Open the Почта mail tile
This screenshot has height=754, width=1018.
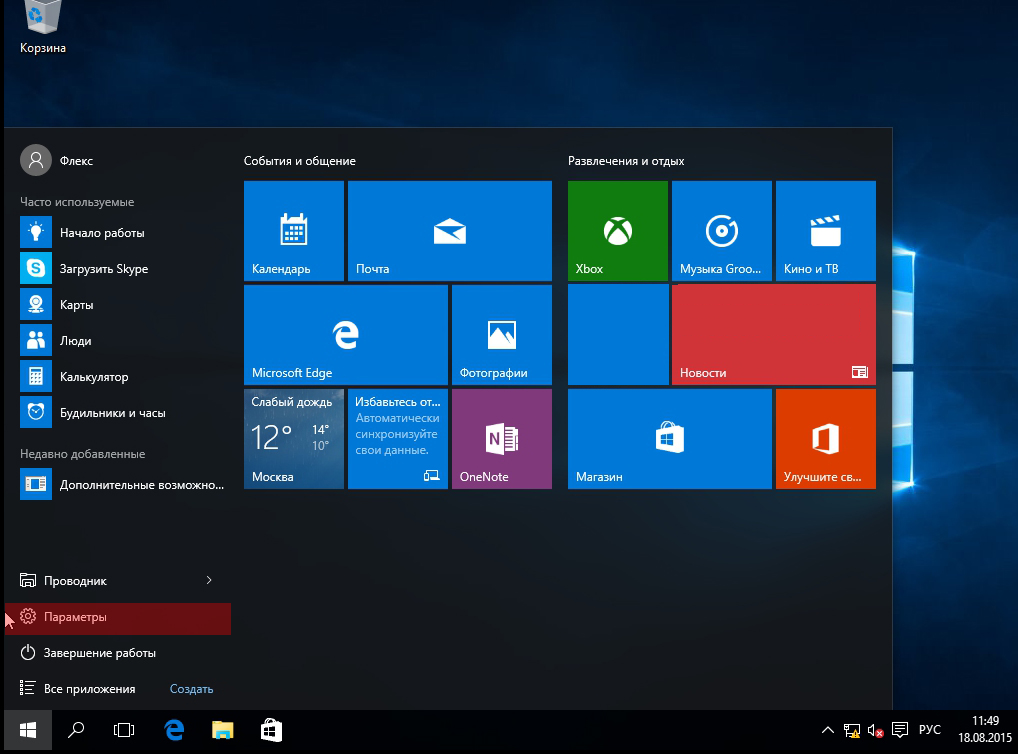[449, 231]
